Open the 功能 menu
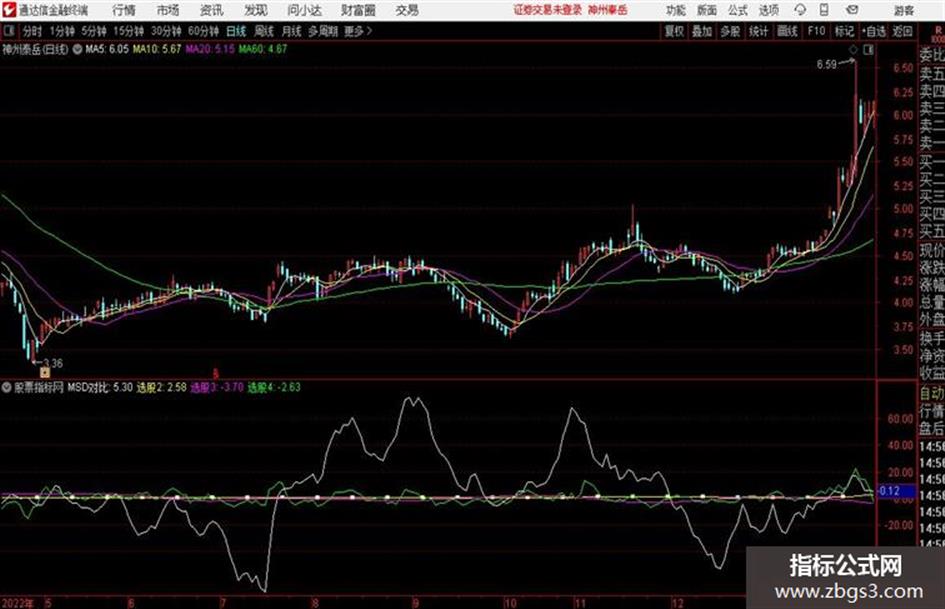Screen dimensions: 945x609 [x=676, y=10]
